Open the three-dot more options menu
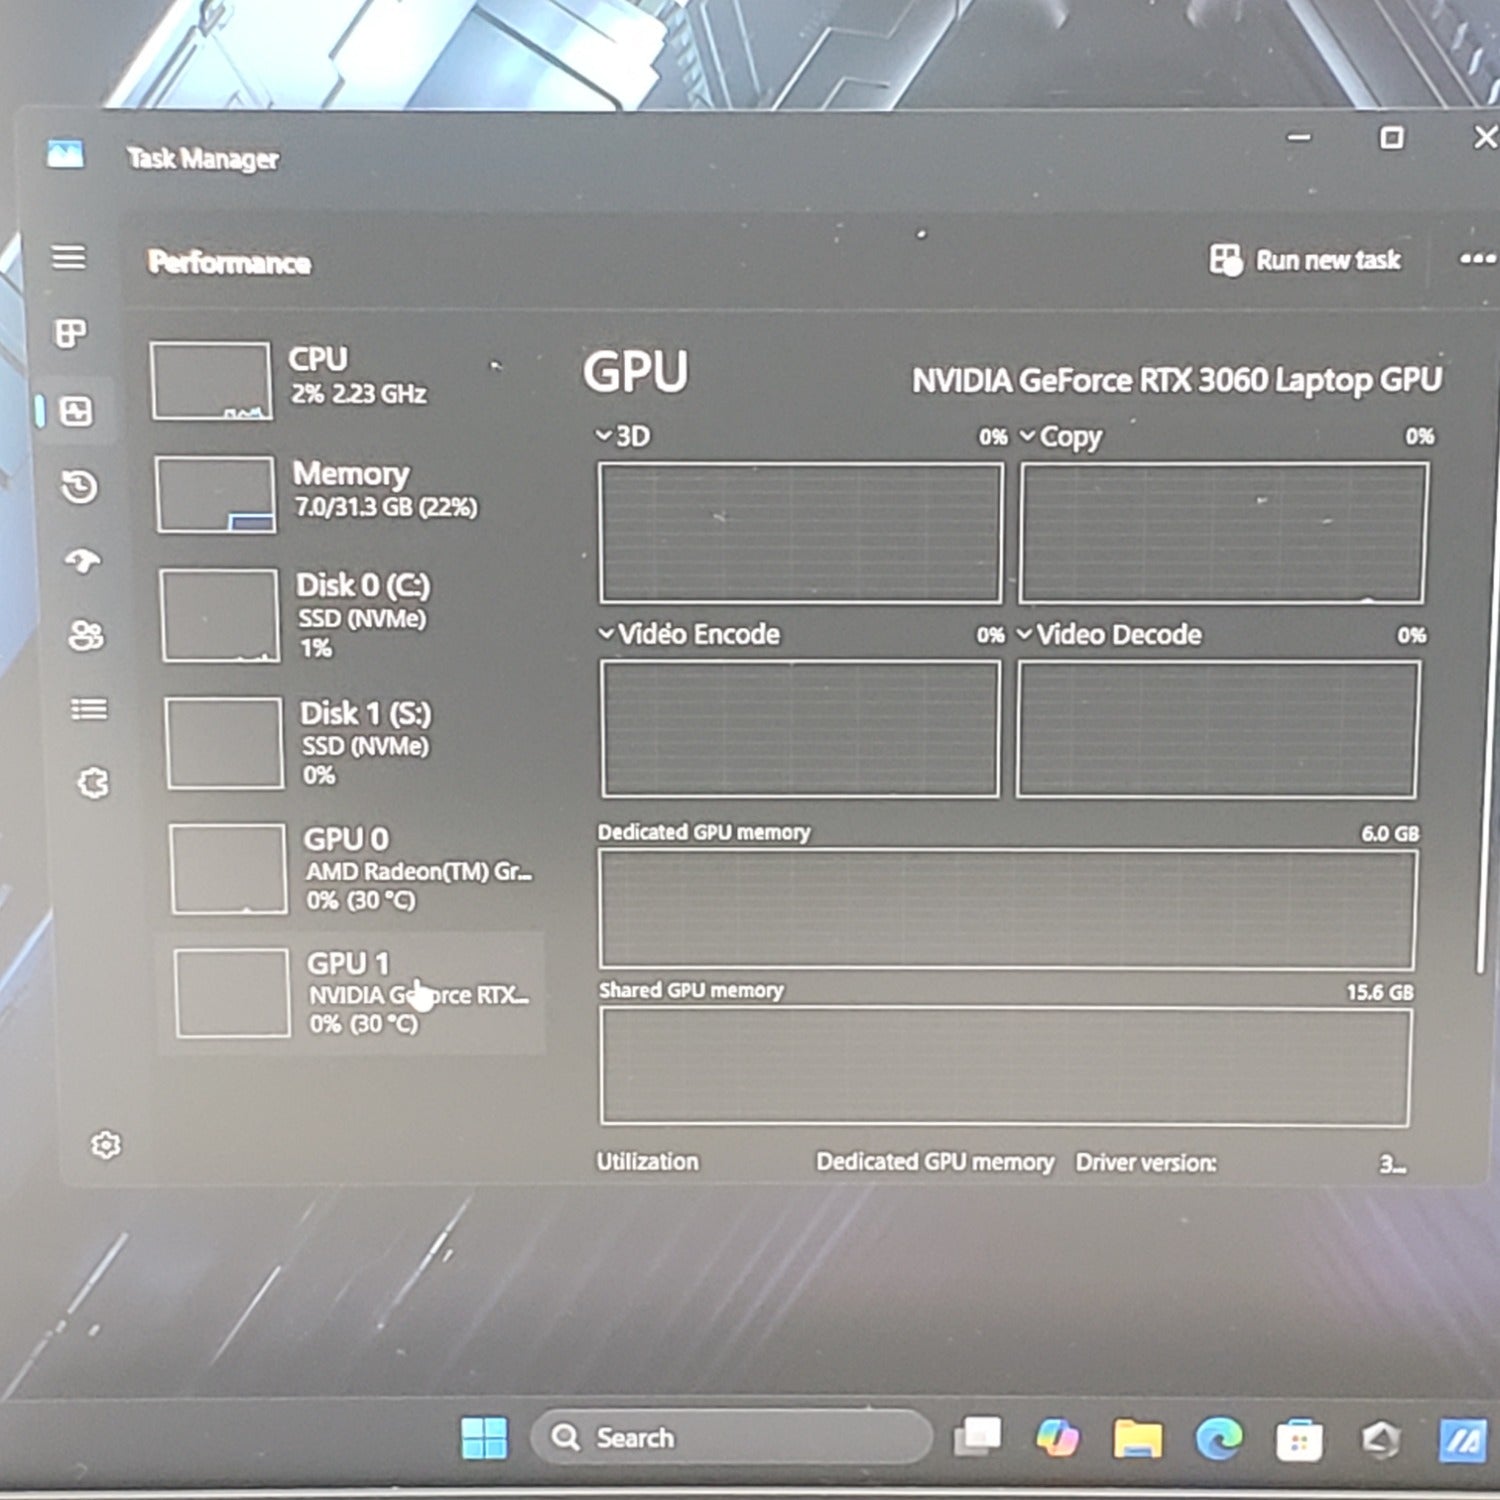Image resolution: width=1500 pixels, height=1500 pixels. tap(1476, 259)
